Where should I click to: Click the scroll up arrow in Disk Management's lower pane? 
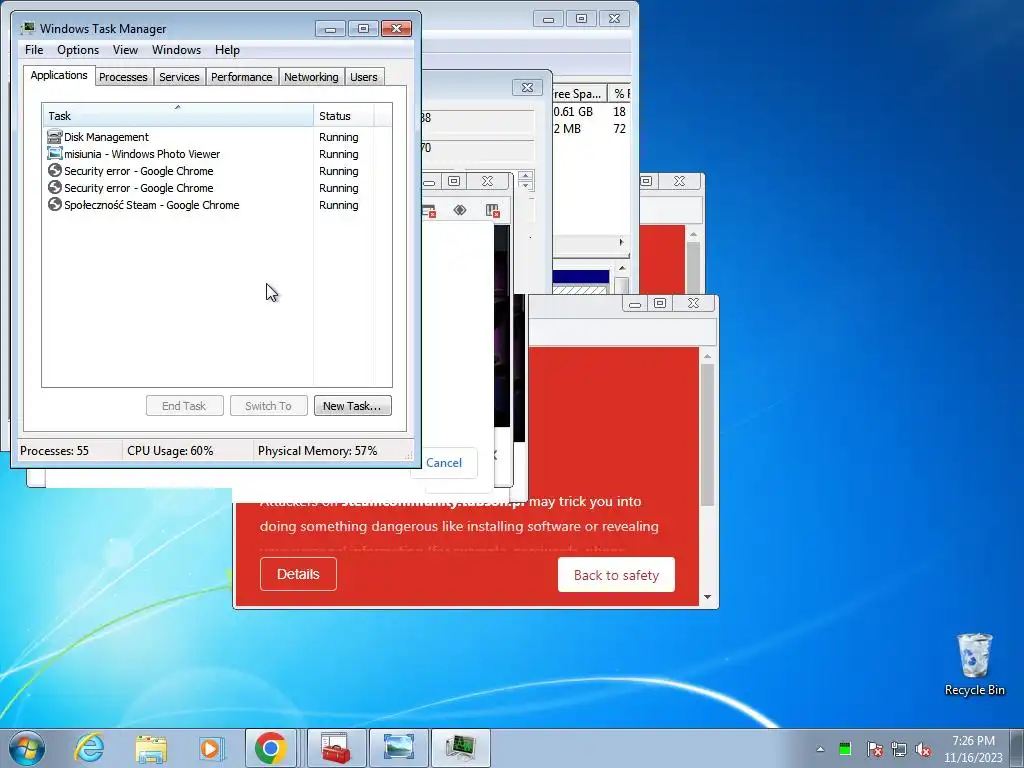622,268
